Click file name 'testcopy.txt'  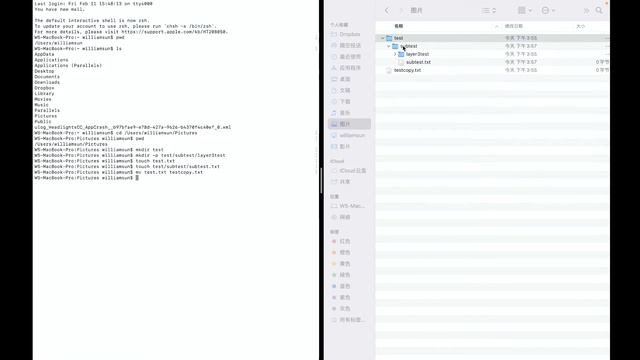click(x=407, y=70)
